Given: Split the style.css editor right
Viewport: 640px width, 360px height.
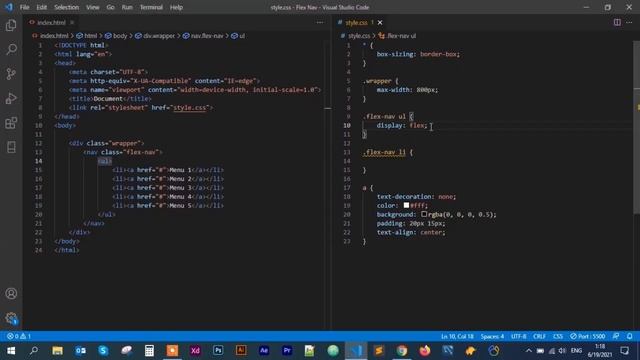Looking at the screenshot, I should tap(617, 22).
